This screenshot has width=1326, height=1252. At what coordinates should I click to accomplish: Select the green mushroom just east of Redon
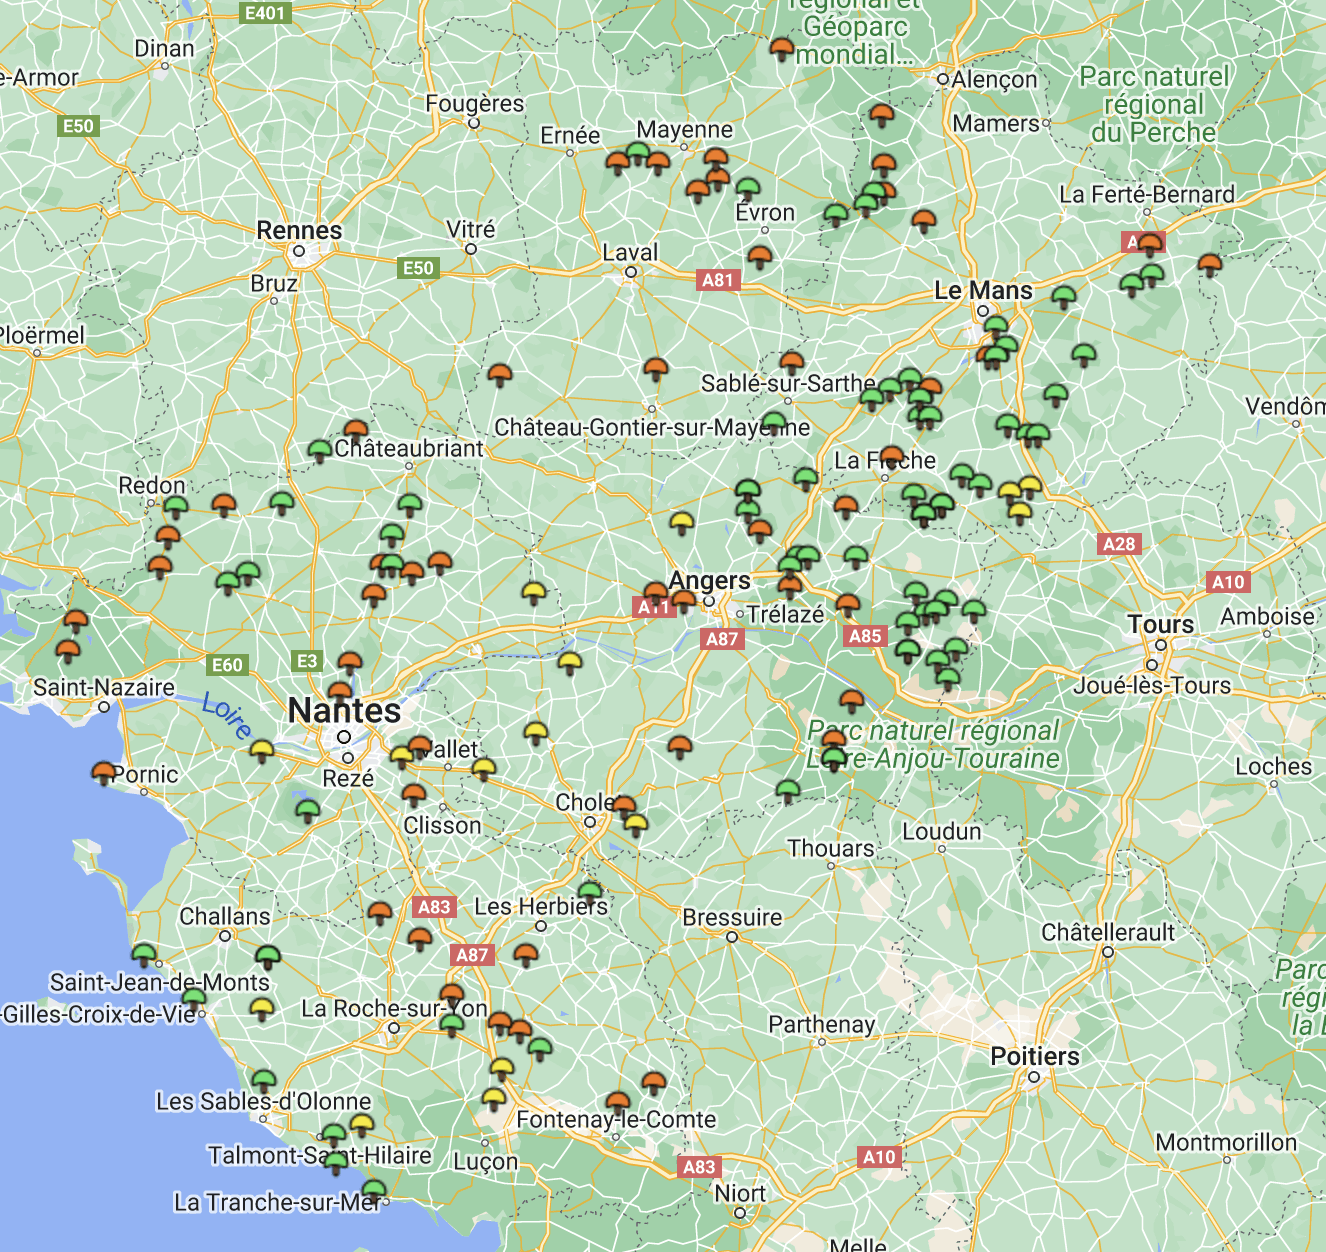(176, 507)
